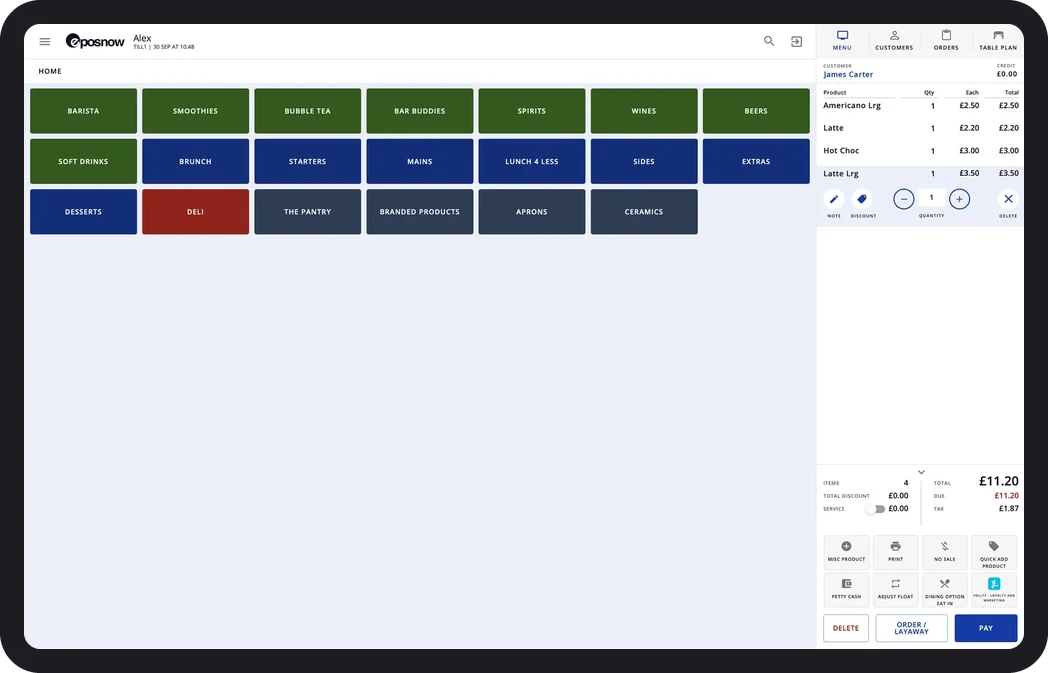Click the search magnifier icon
The width and height of the screenshot is (1048, 673).
[769, 41]
